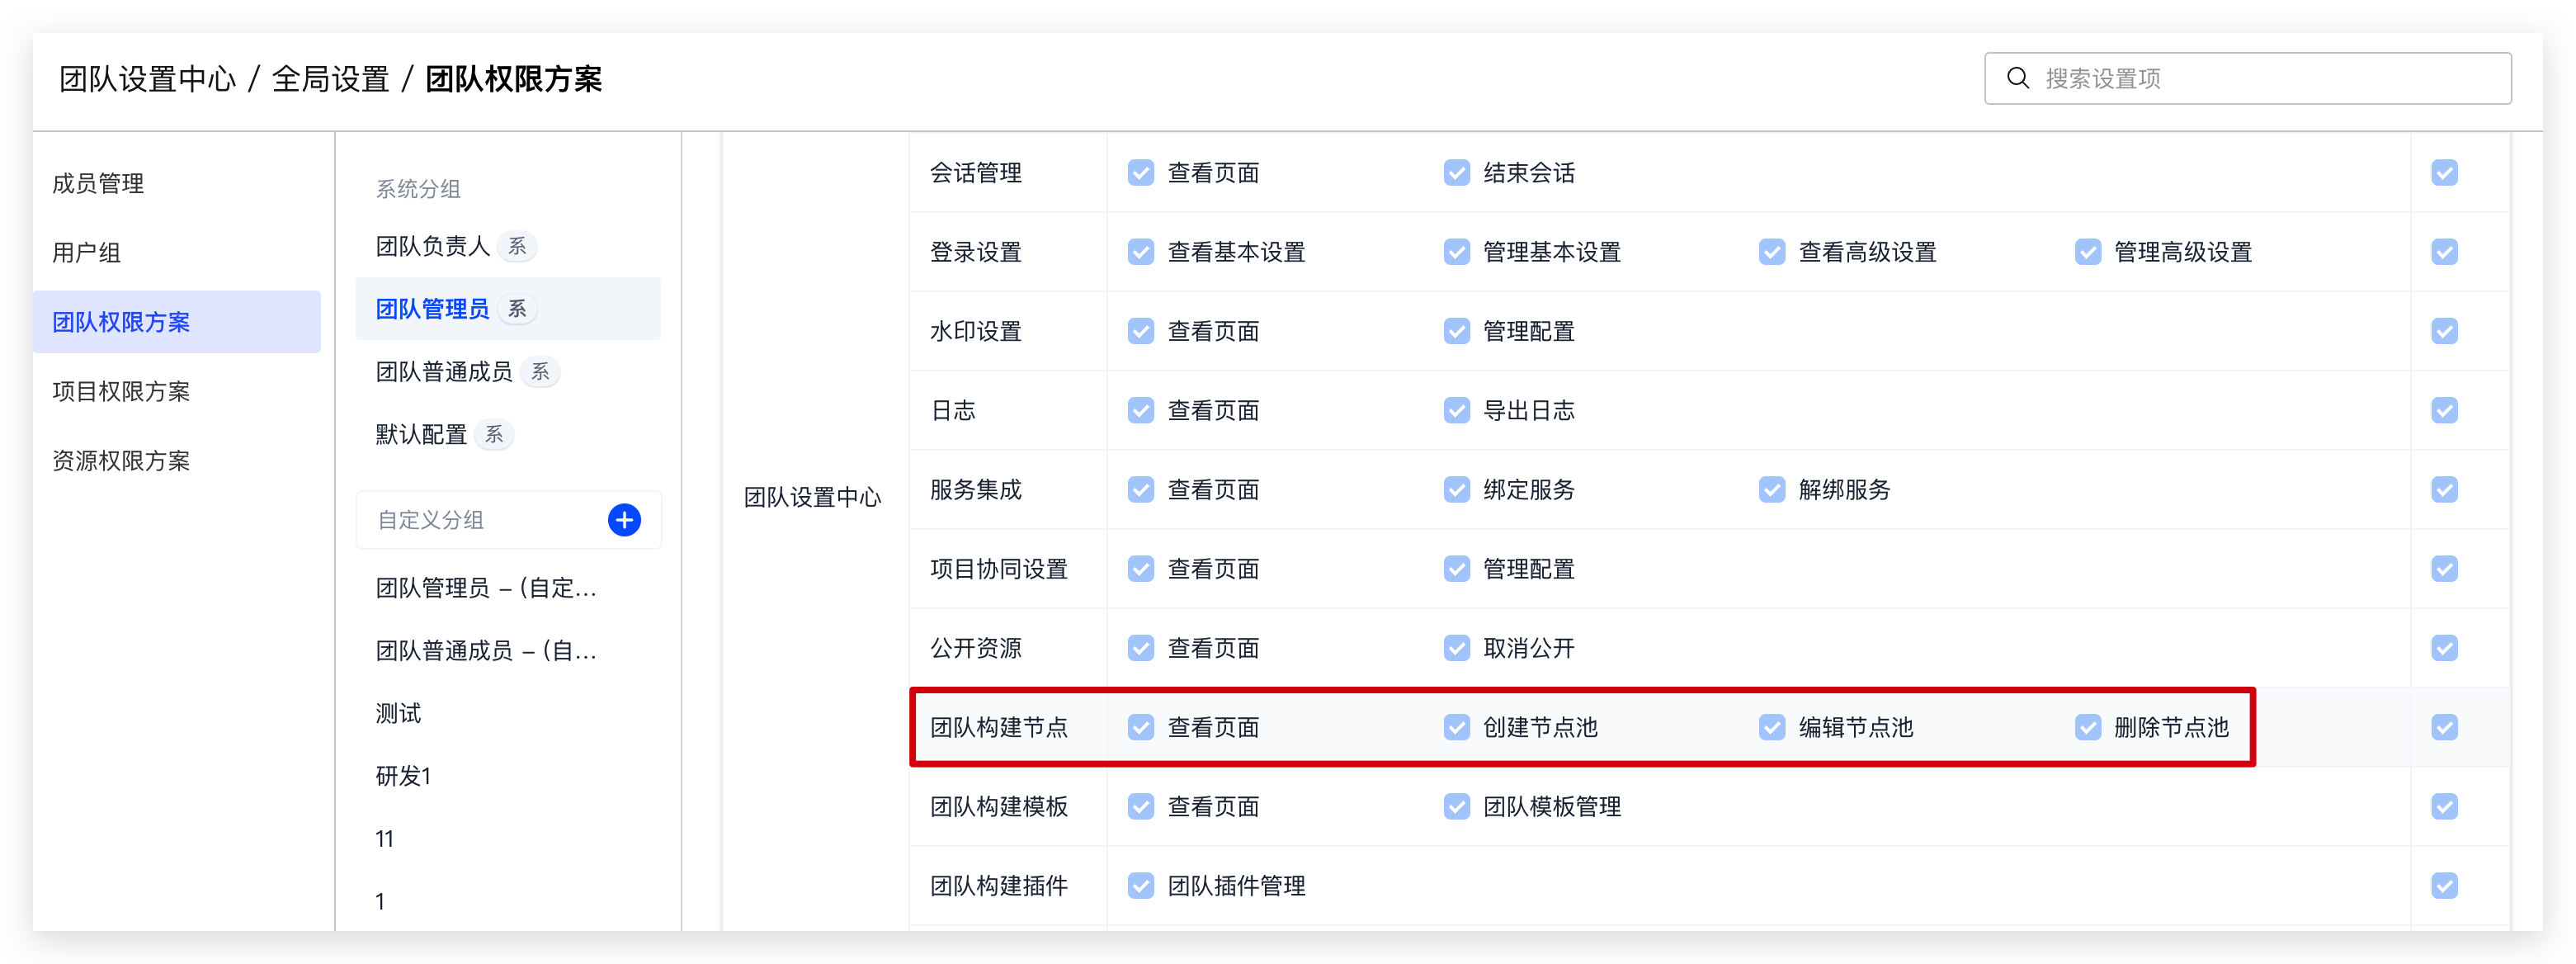The image size is (2576, 964).
Task: Toggle the 团队模板管理 checkbox
Action: point(1457,807)
